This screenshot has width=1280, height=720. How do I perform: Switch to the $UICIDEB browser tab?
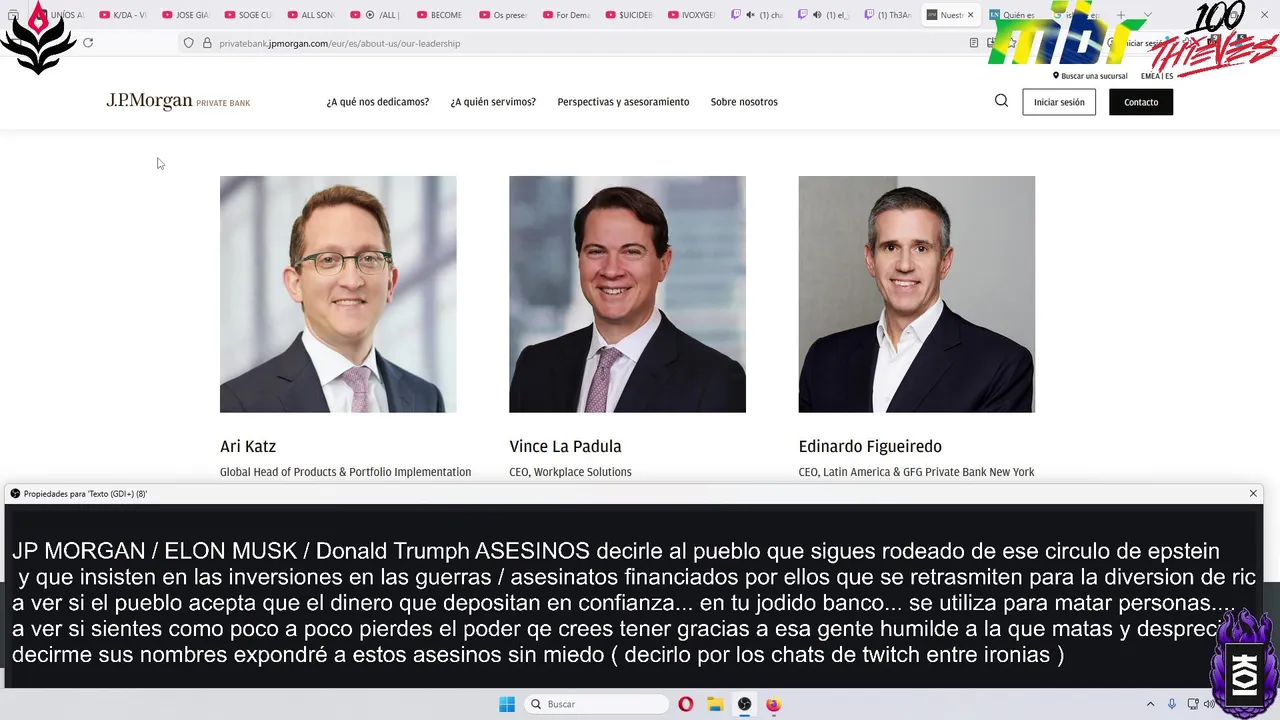[x=627, y=15]
